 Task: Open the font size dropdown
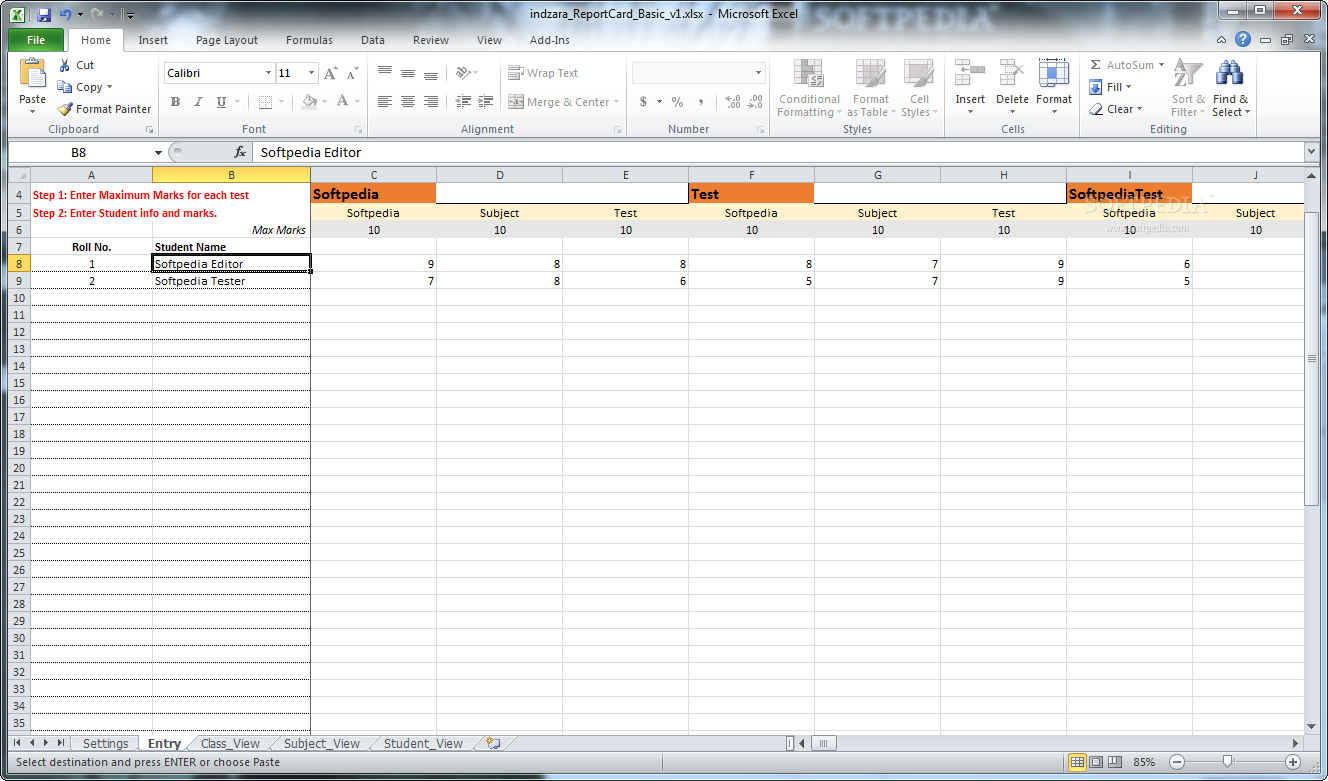pos(312,73)
